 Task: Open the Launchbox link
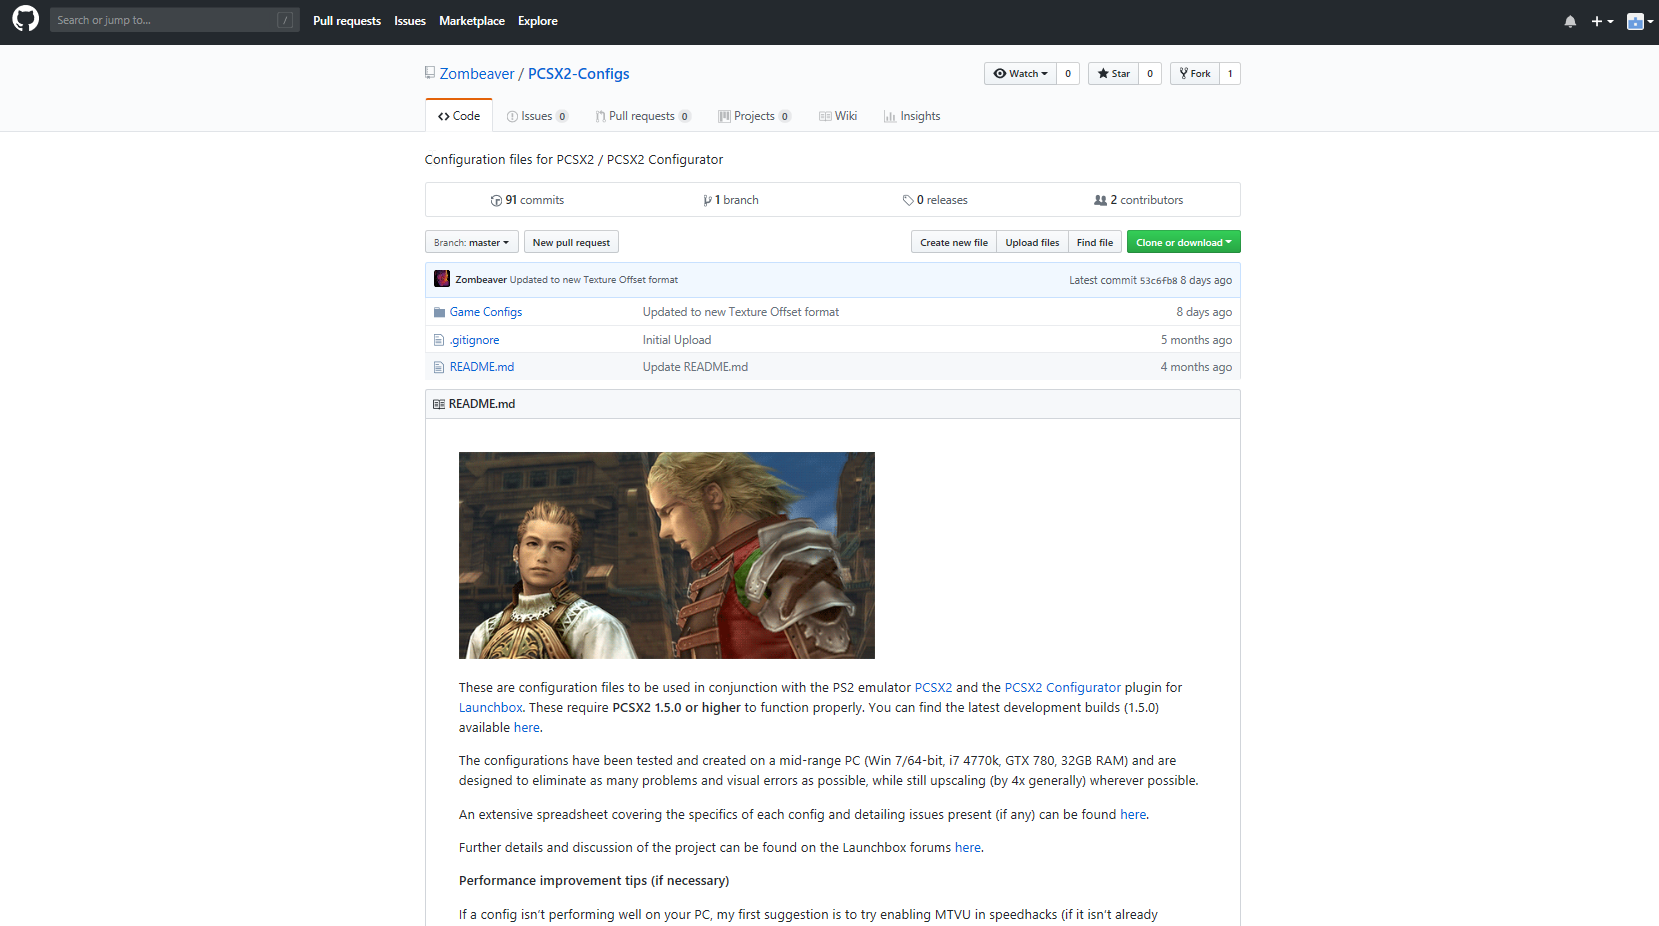coord(490,708)
